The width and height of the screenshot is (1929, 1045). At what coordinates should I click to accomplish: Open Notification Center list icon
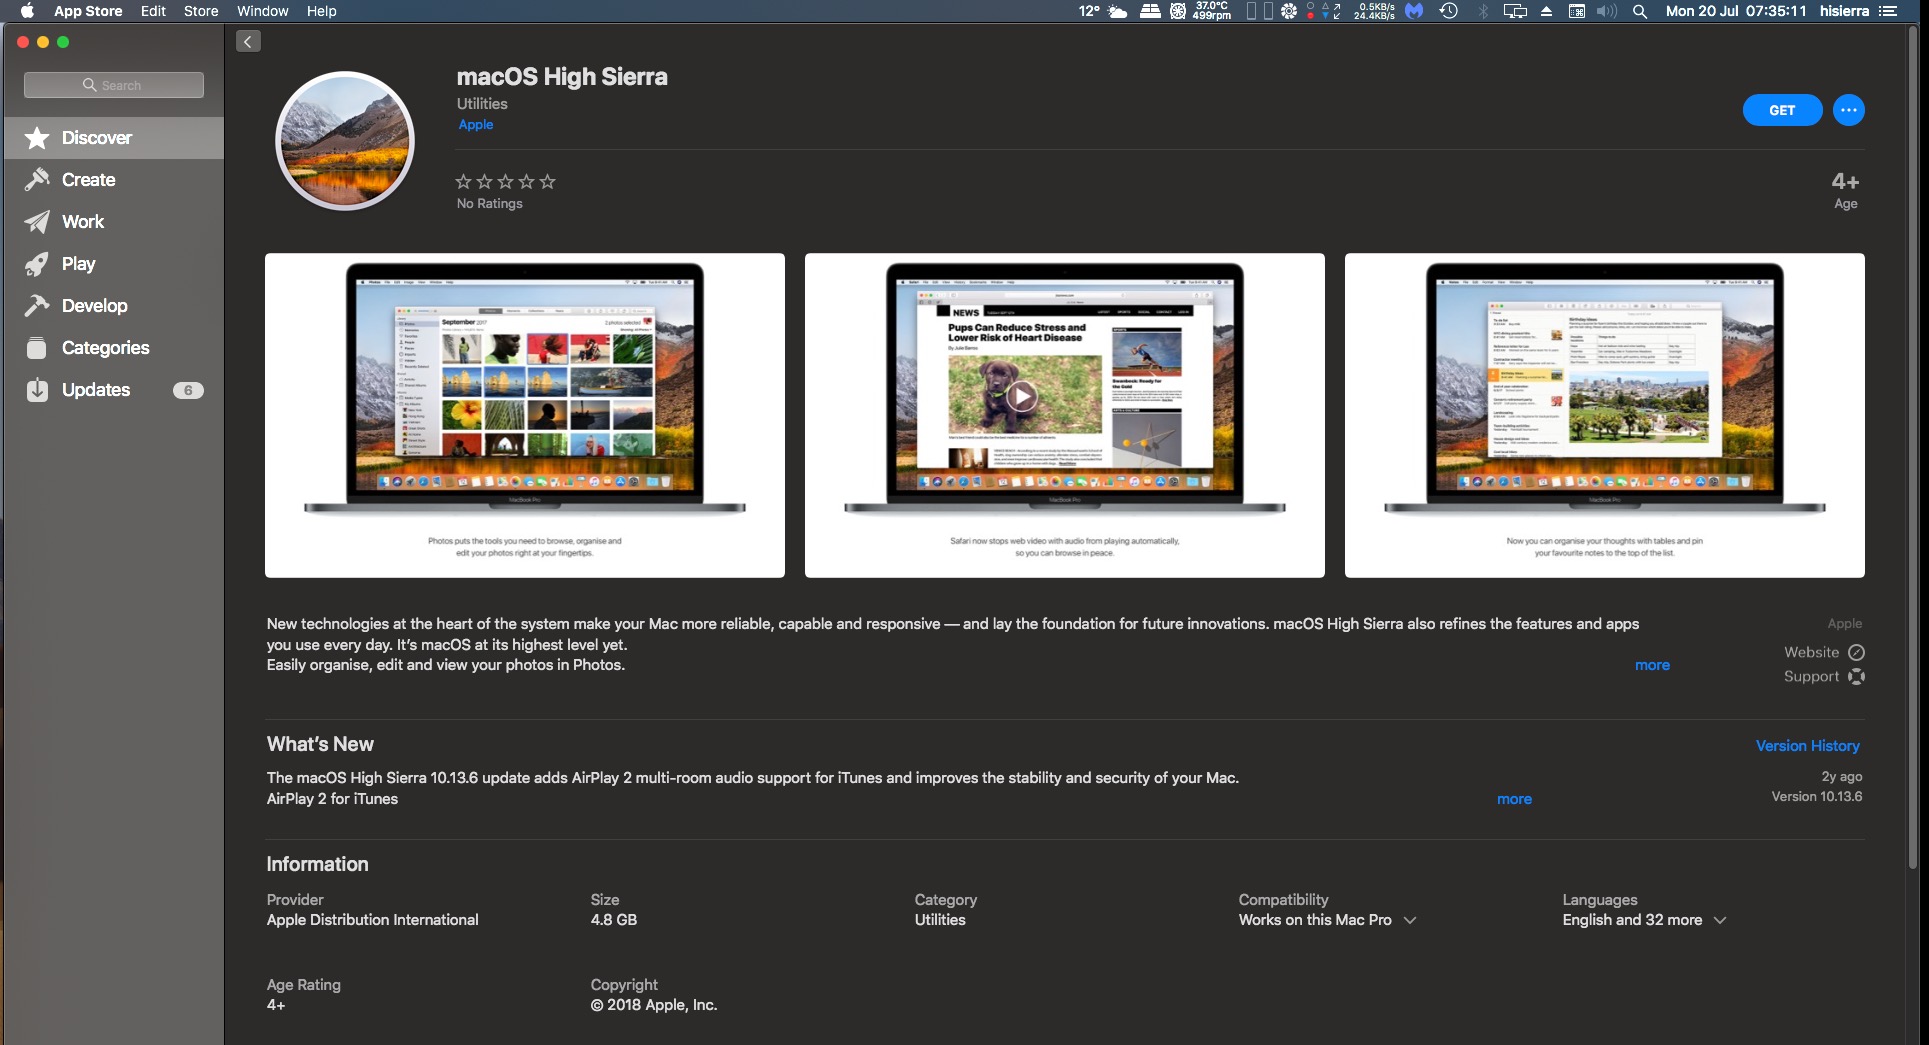(1888, 11)
